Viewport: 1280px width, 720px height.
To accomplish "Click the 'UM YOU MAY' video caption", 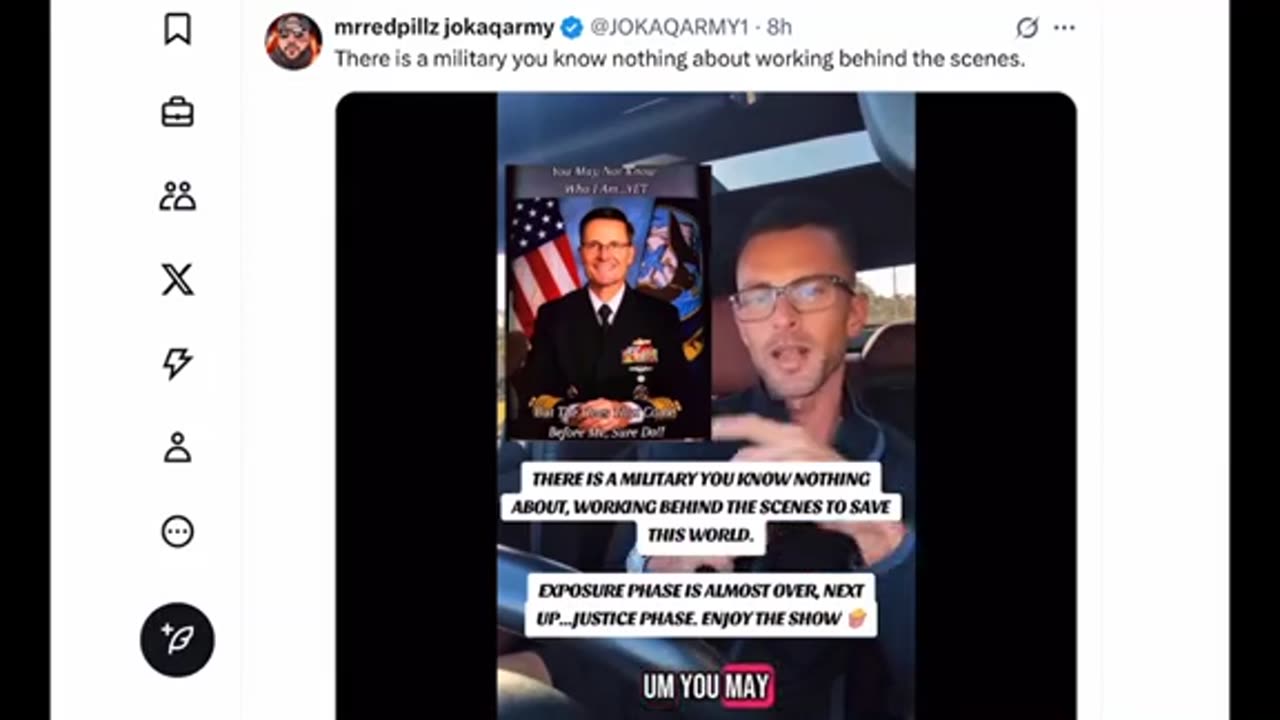I will (706, 686).
